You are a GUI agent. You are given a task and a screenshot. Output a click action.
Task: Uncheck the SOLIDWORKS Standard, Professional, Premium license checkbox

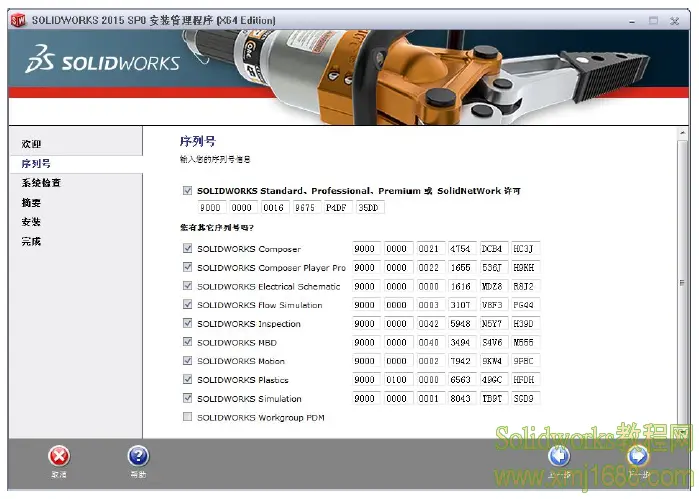pos(187,191)
